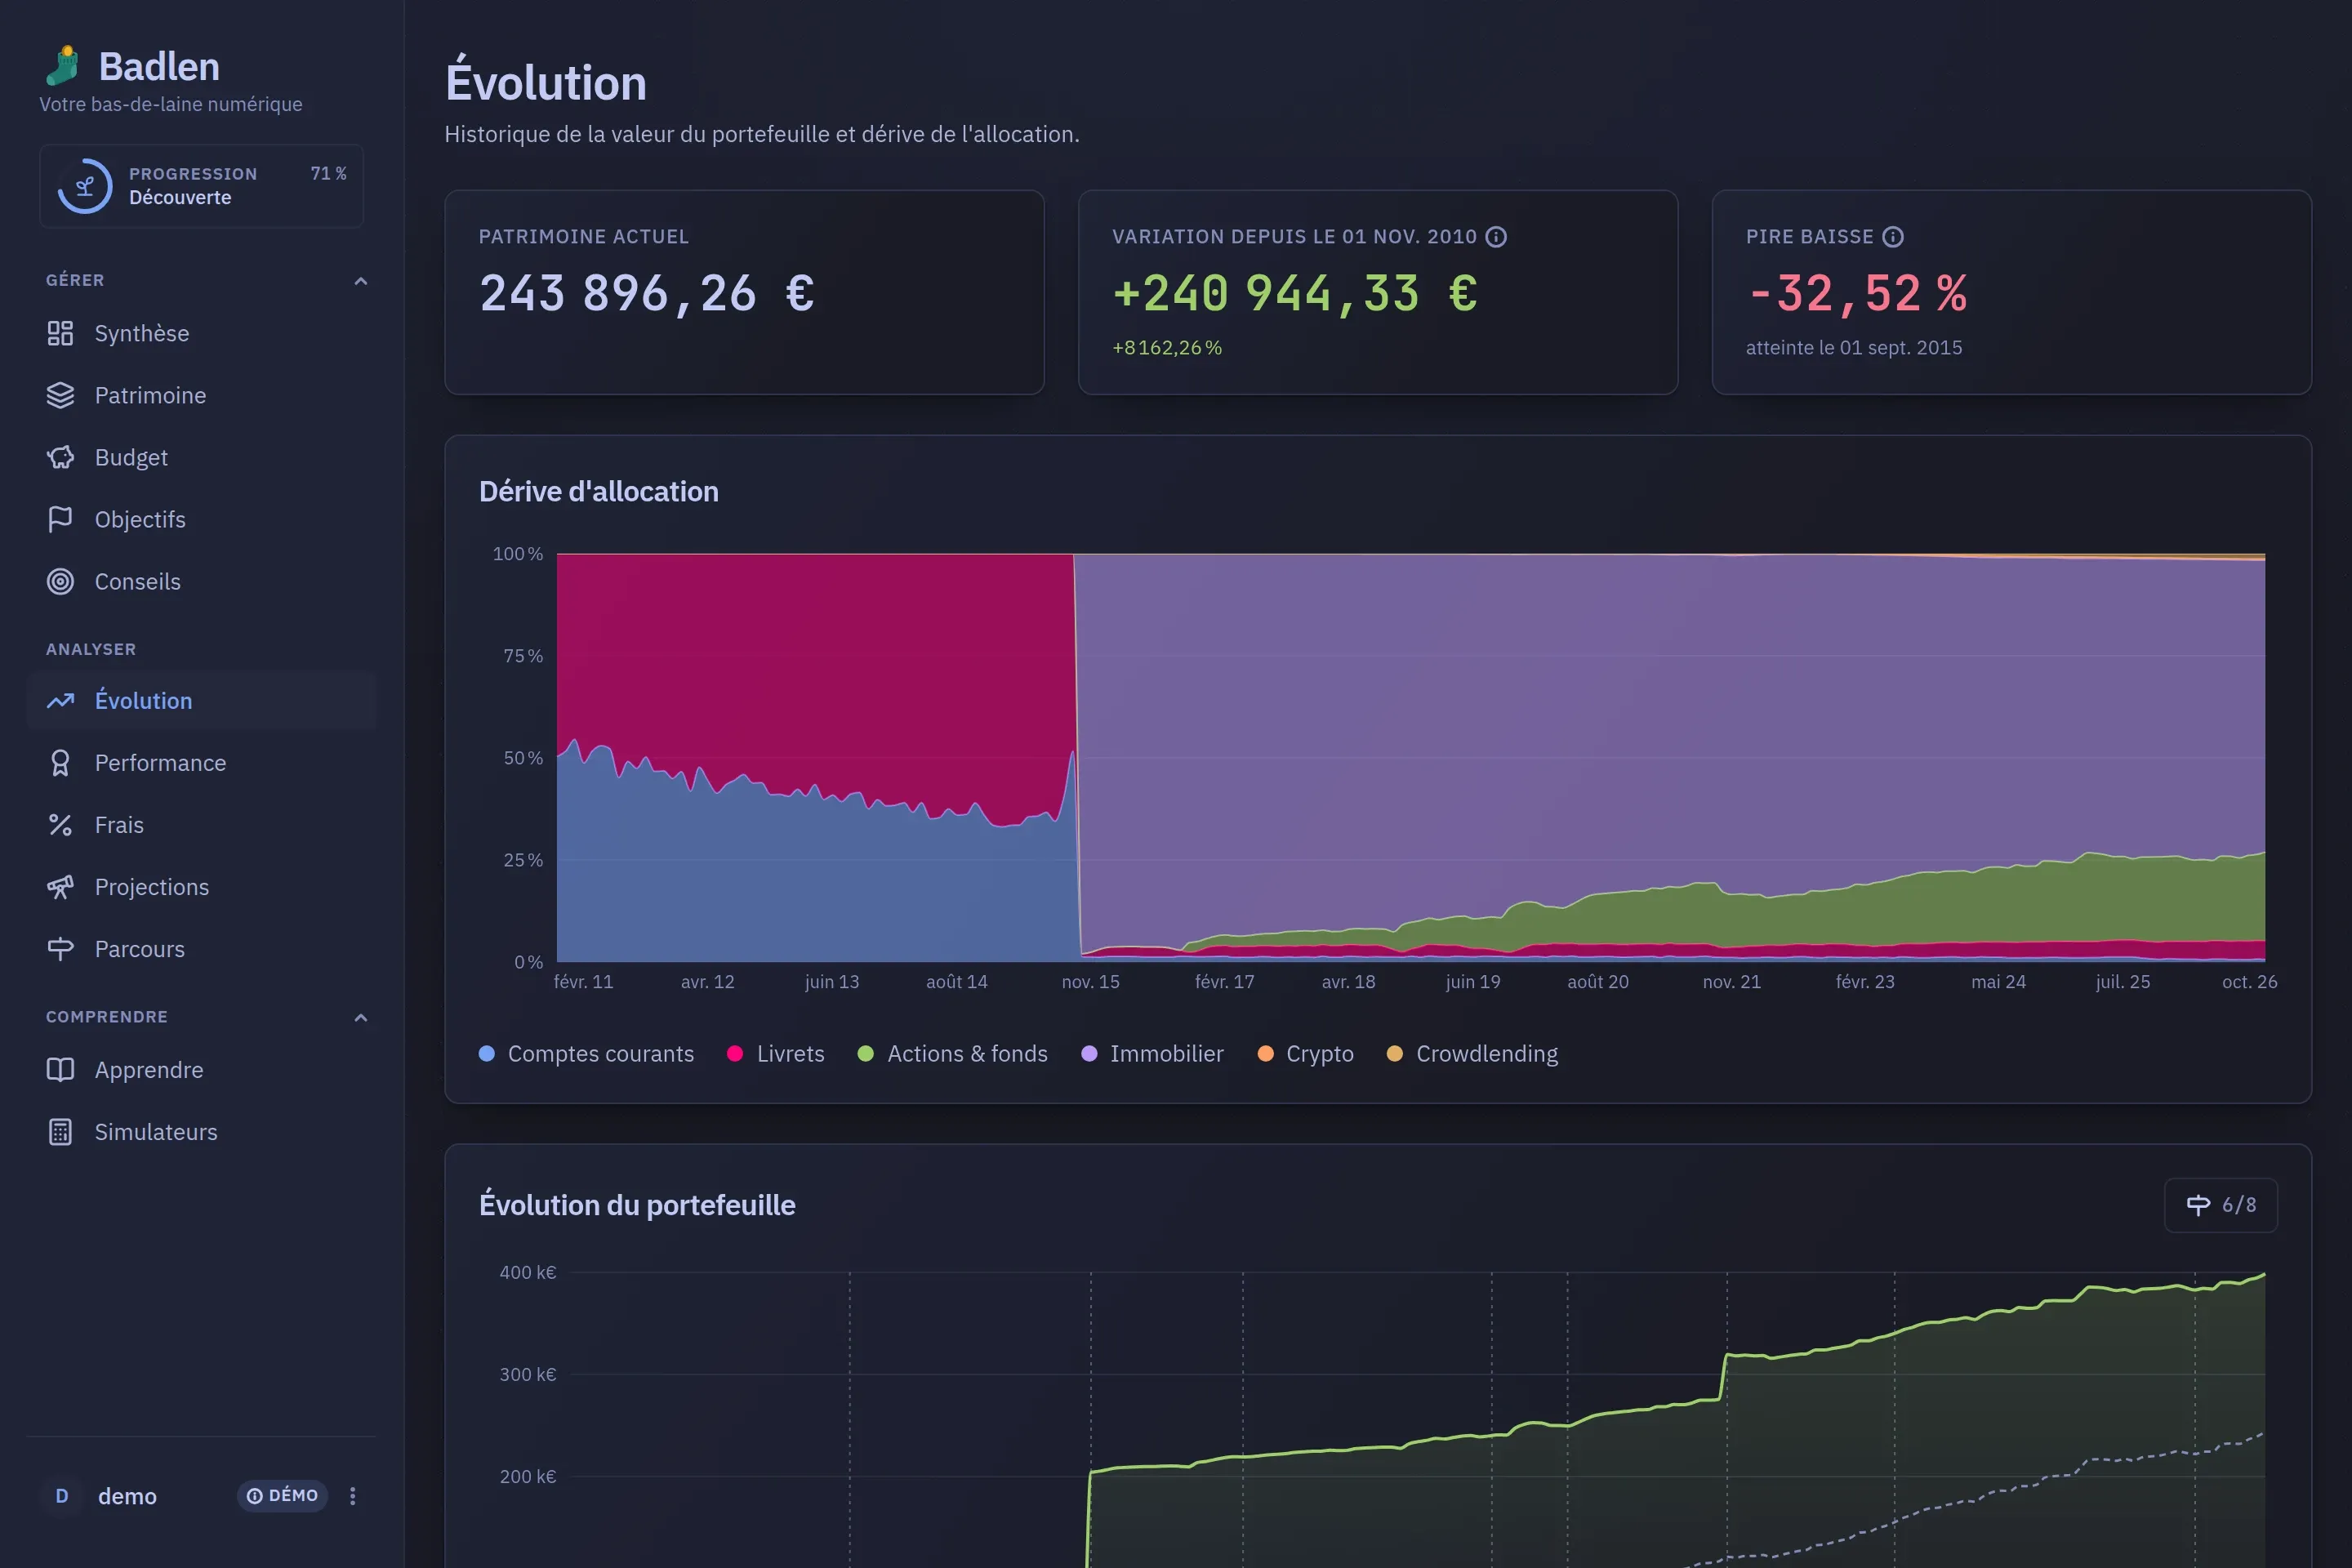Toggle Crowdlending series in legend
This screenshot has width=2352, height=1568.
pyautogui.click(x=1472, y=1054)
